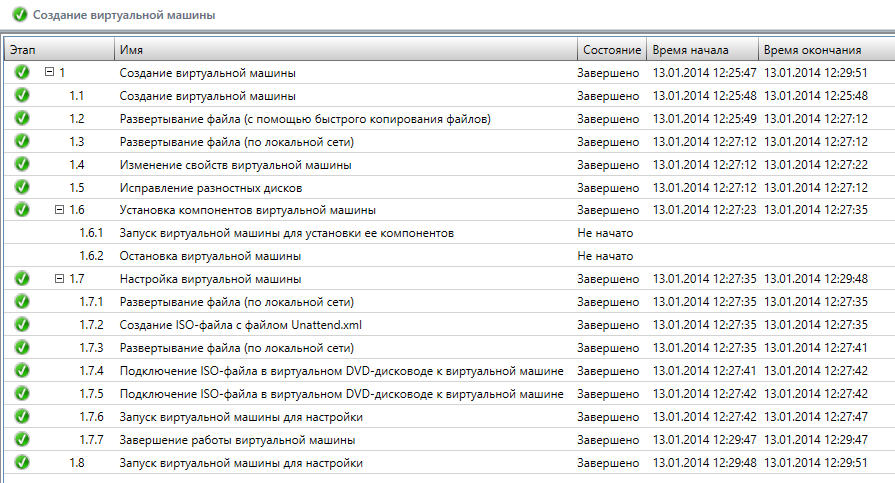Click the green check for step 1.7.2
895x483 pixels.
(22, 325)
